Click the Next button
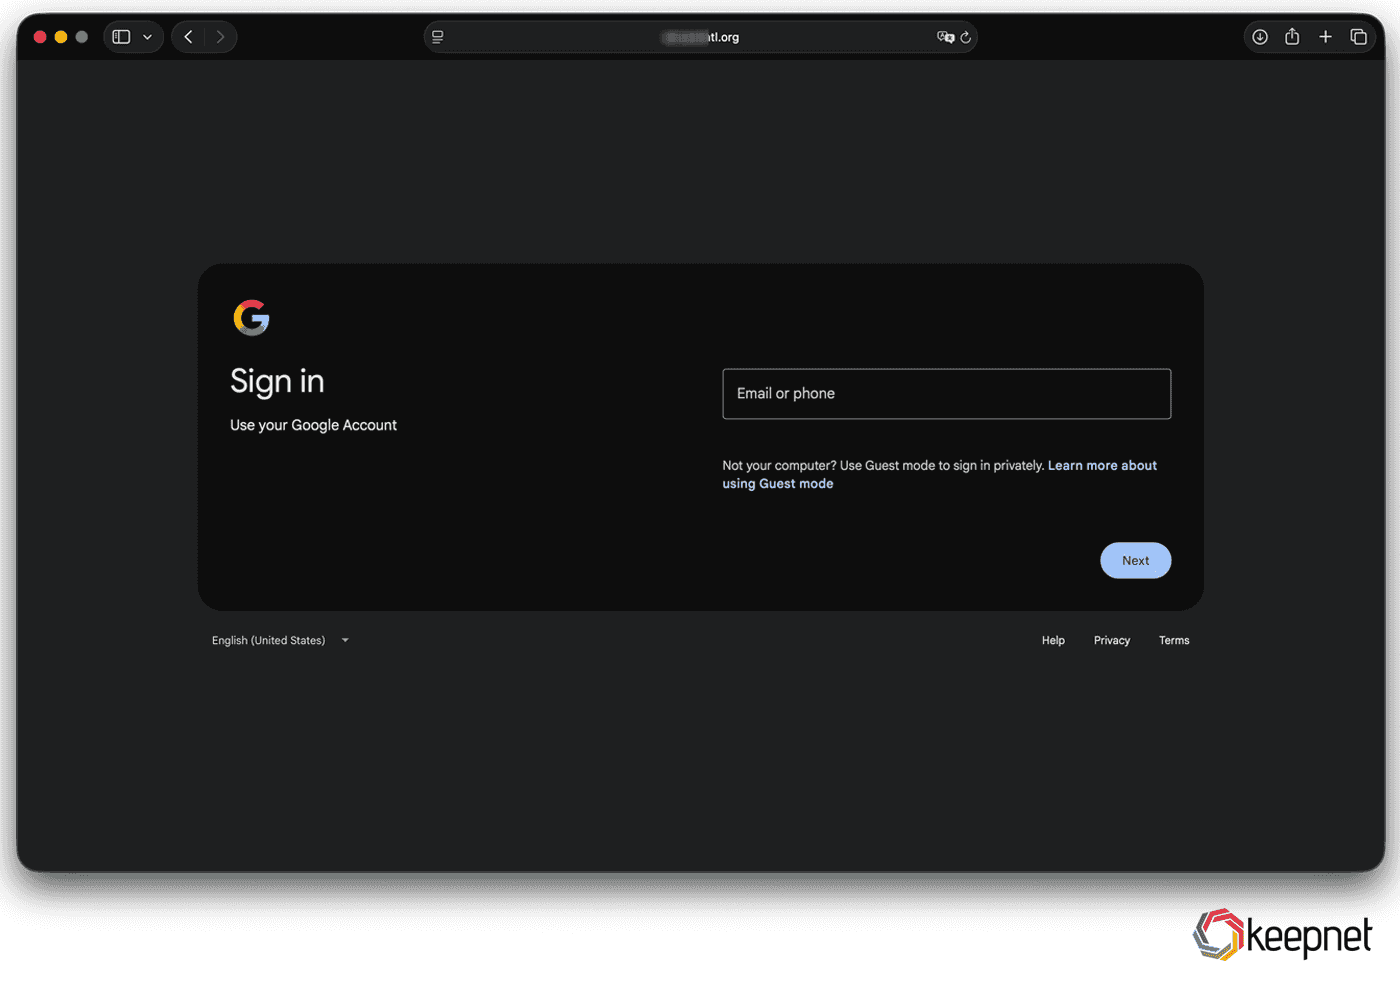Screen dimensions: 1400x982 pos(1135,561)
